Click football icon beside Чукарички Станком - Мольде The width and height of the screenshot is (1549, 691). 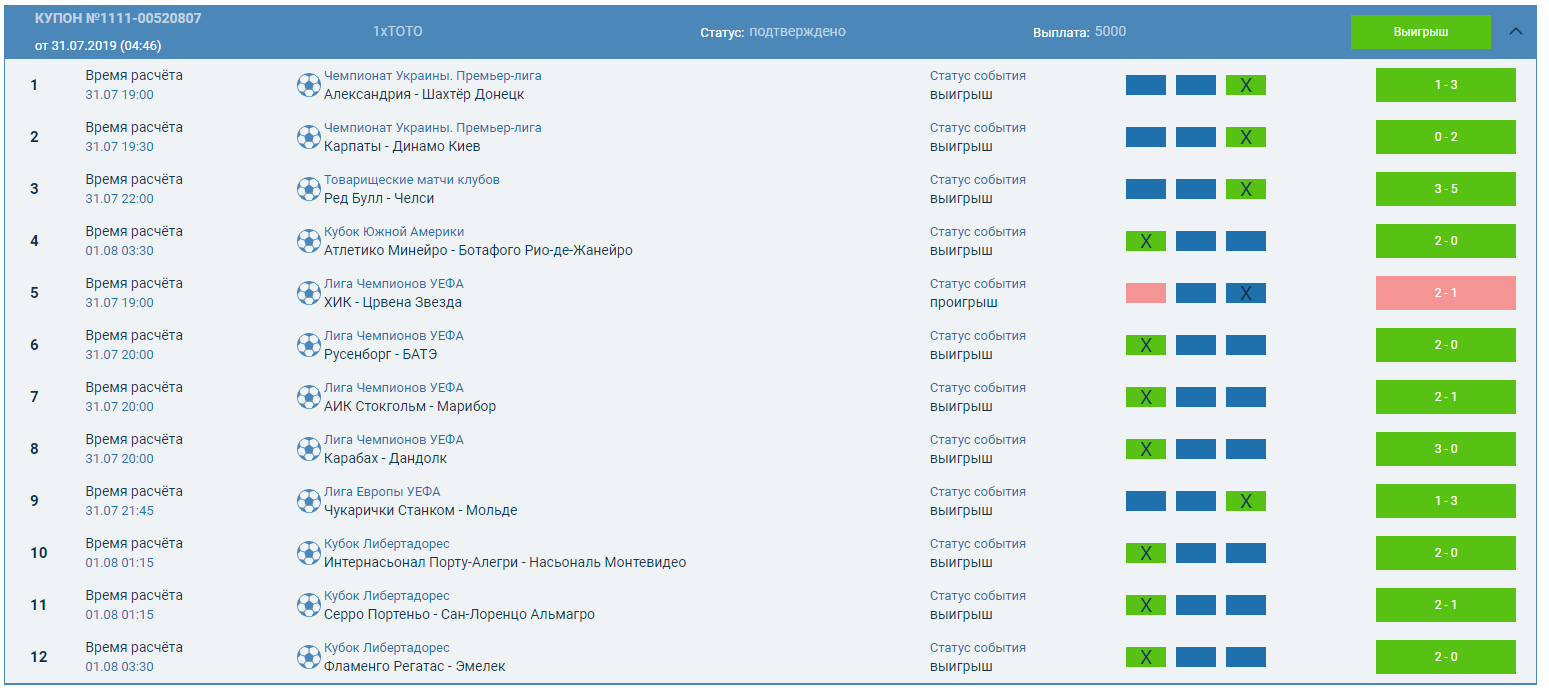(x=309, y=501)
